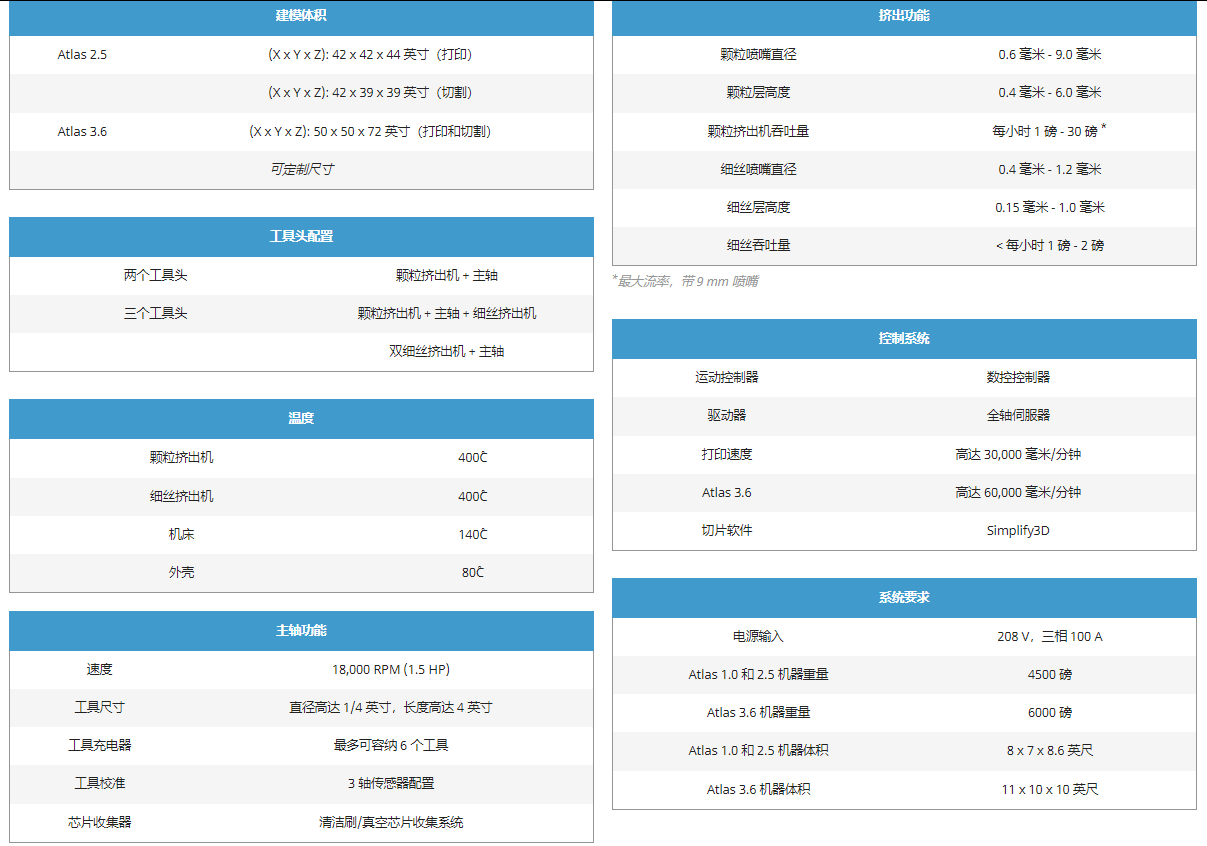Click the '直径高达 1/4 英寸，长度高达 4 英寸' value

391,707
